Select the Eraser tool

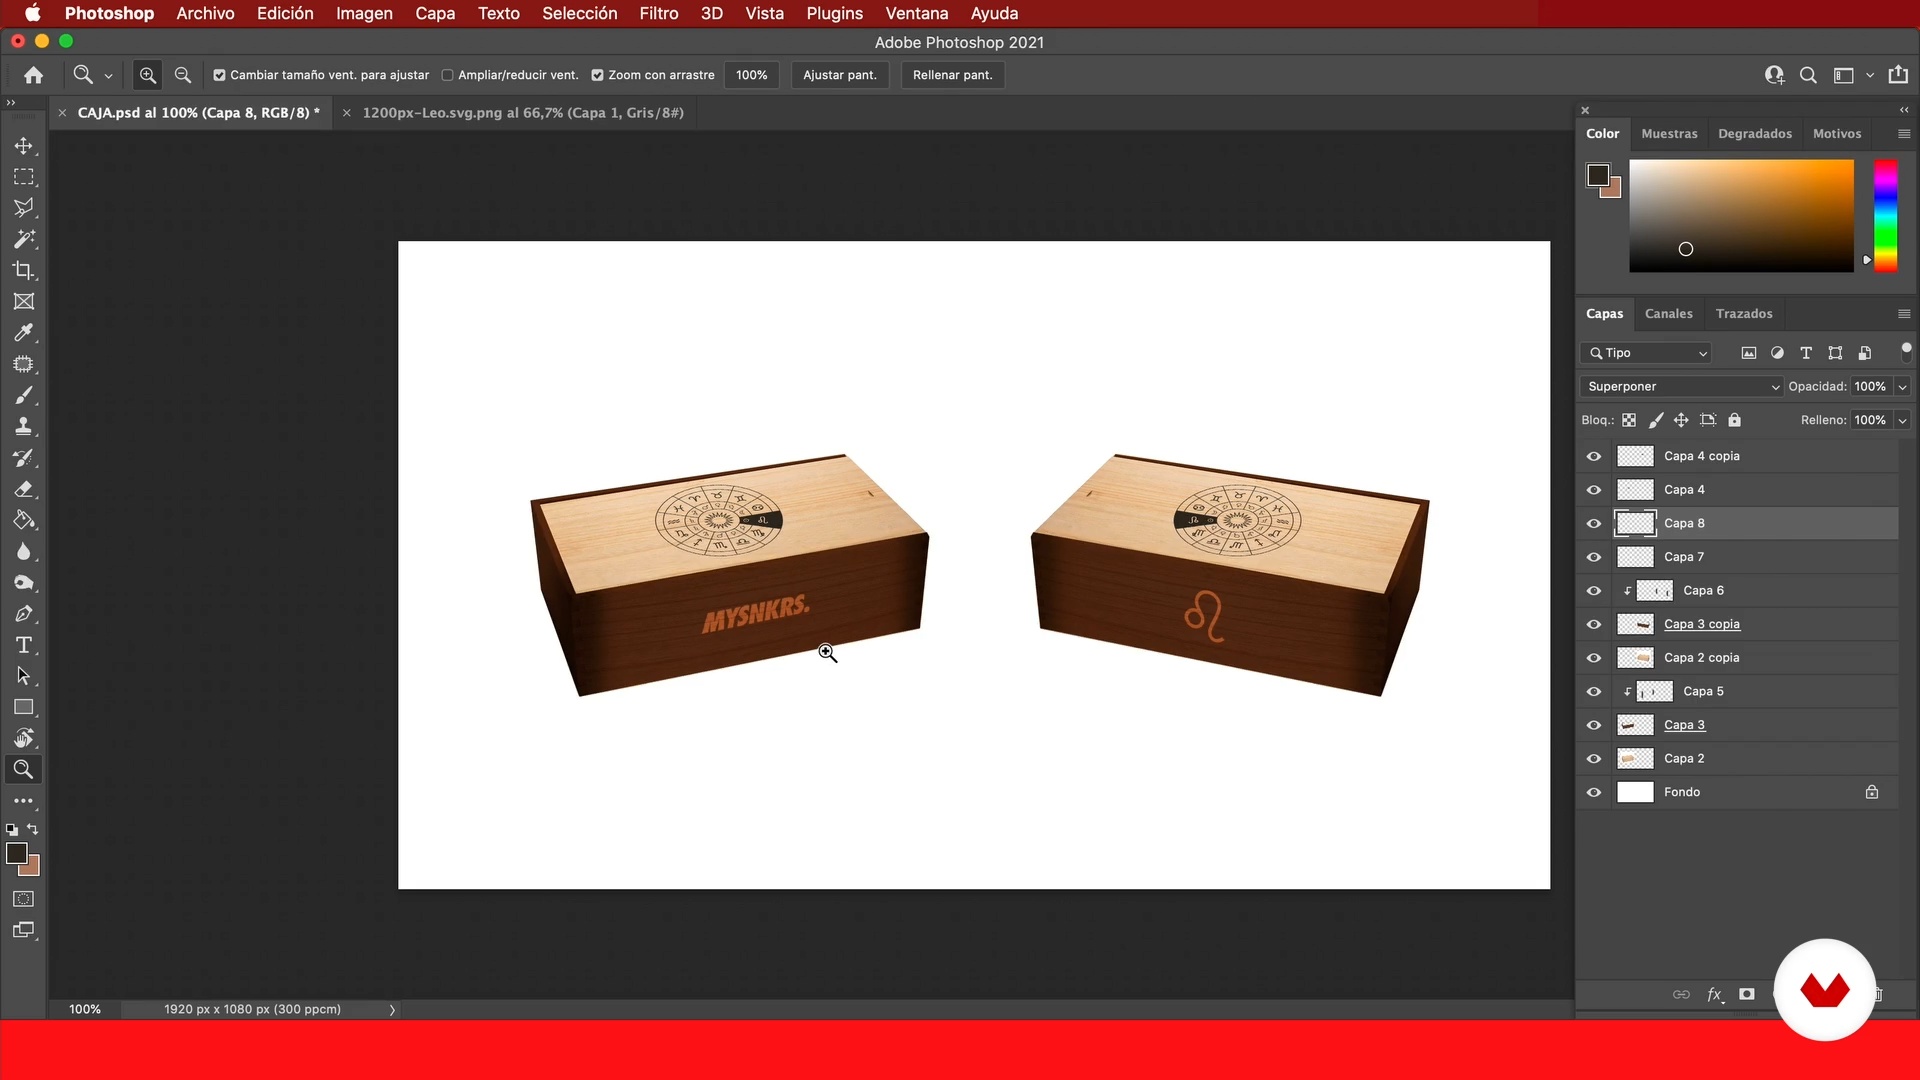tap(24, 489)
